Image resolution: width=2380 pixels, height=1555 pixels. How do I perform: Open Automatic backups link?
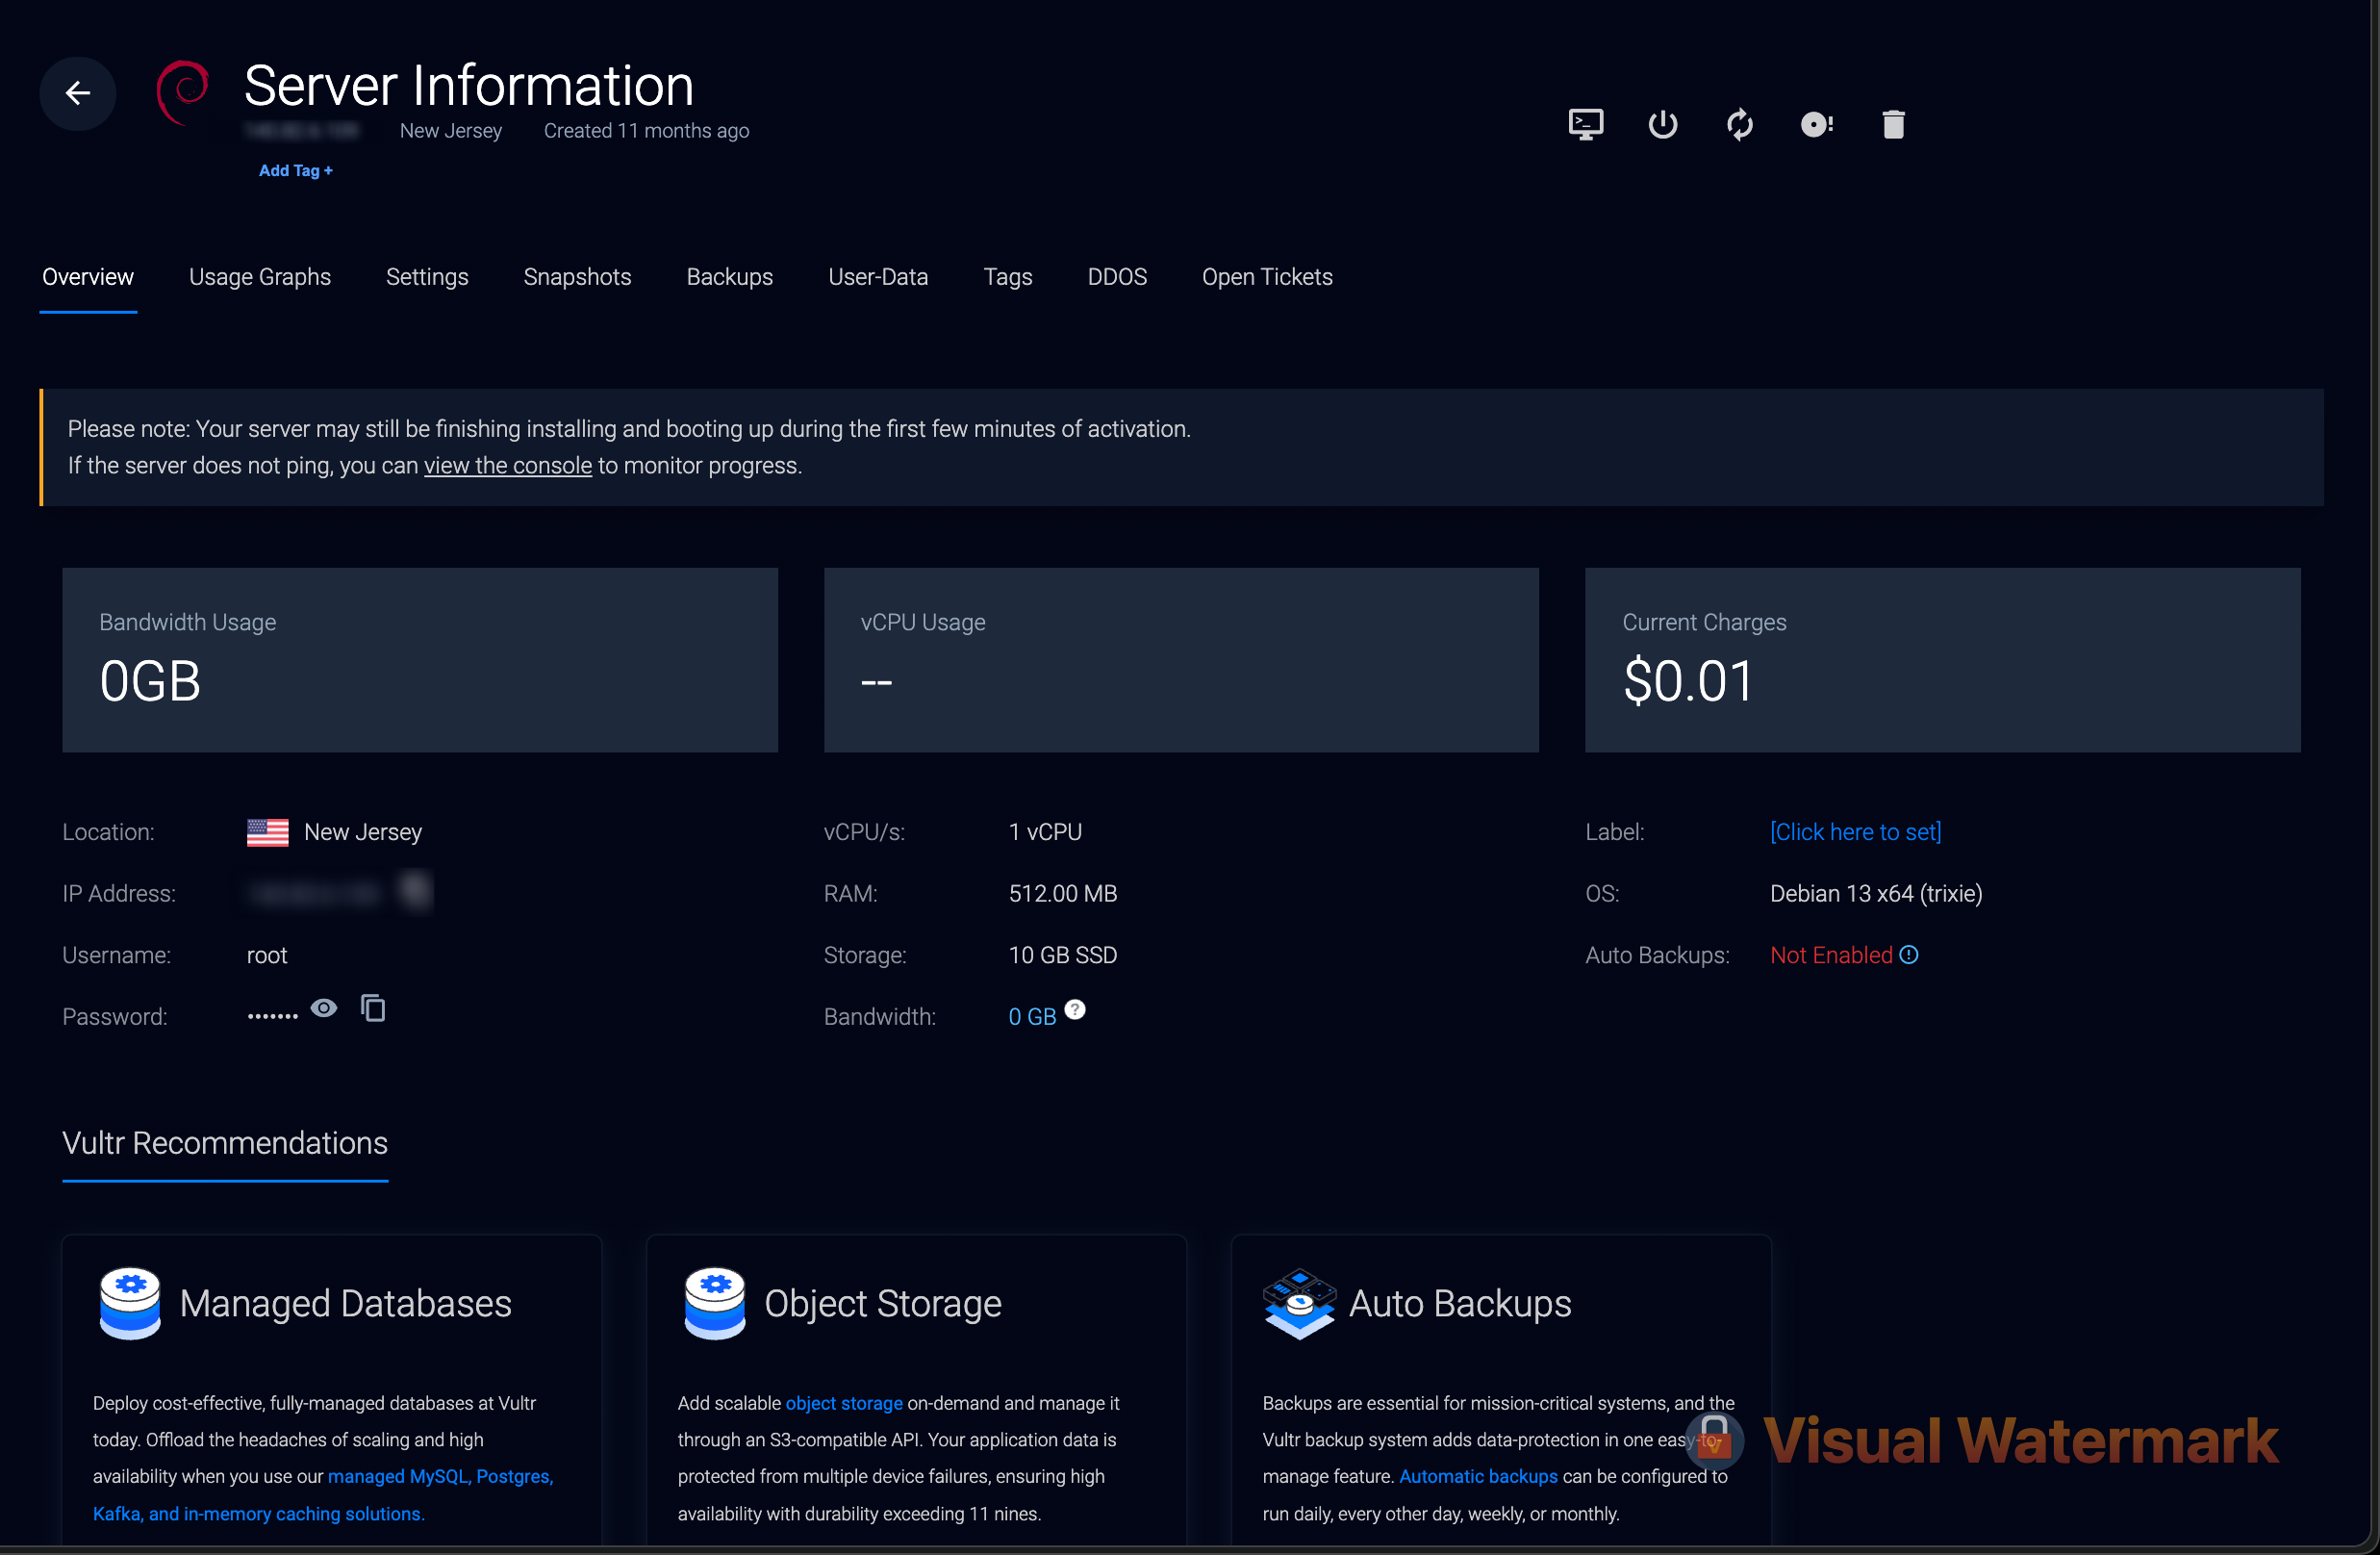point(1478,1476)
